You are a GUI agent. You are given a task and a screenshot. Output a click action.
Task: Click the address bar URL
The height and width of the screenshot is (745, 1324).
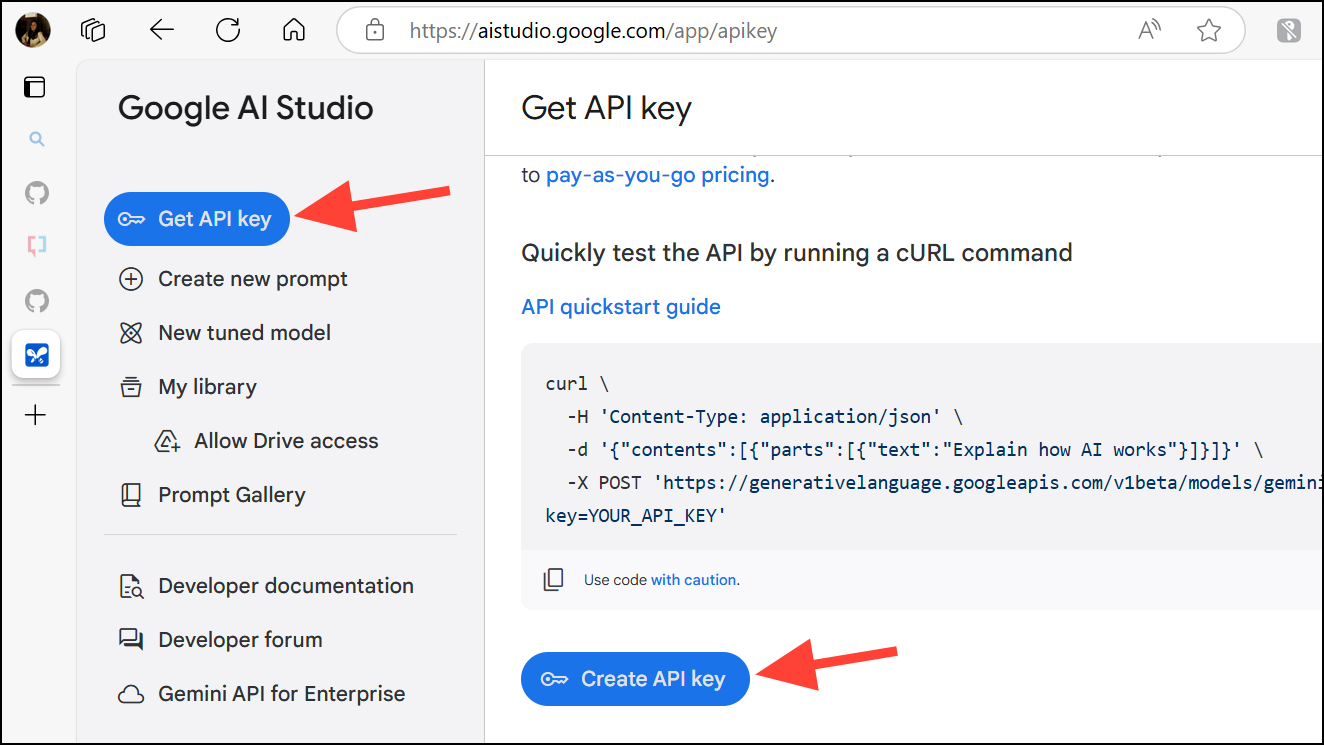593,31
